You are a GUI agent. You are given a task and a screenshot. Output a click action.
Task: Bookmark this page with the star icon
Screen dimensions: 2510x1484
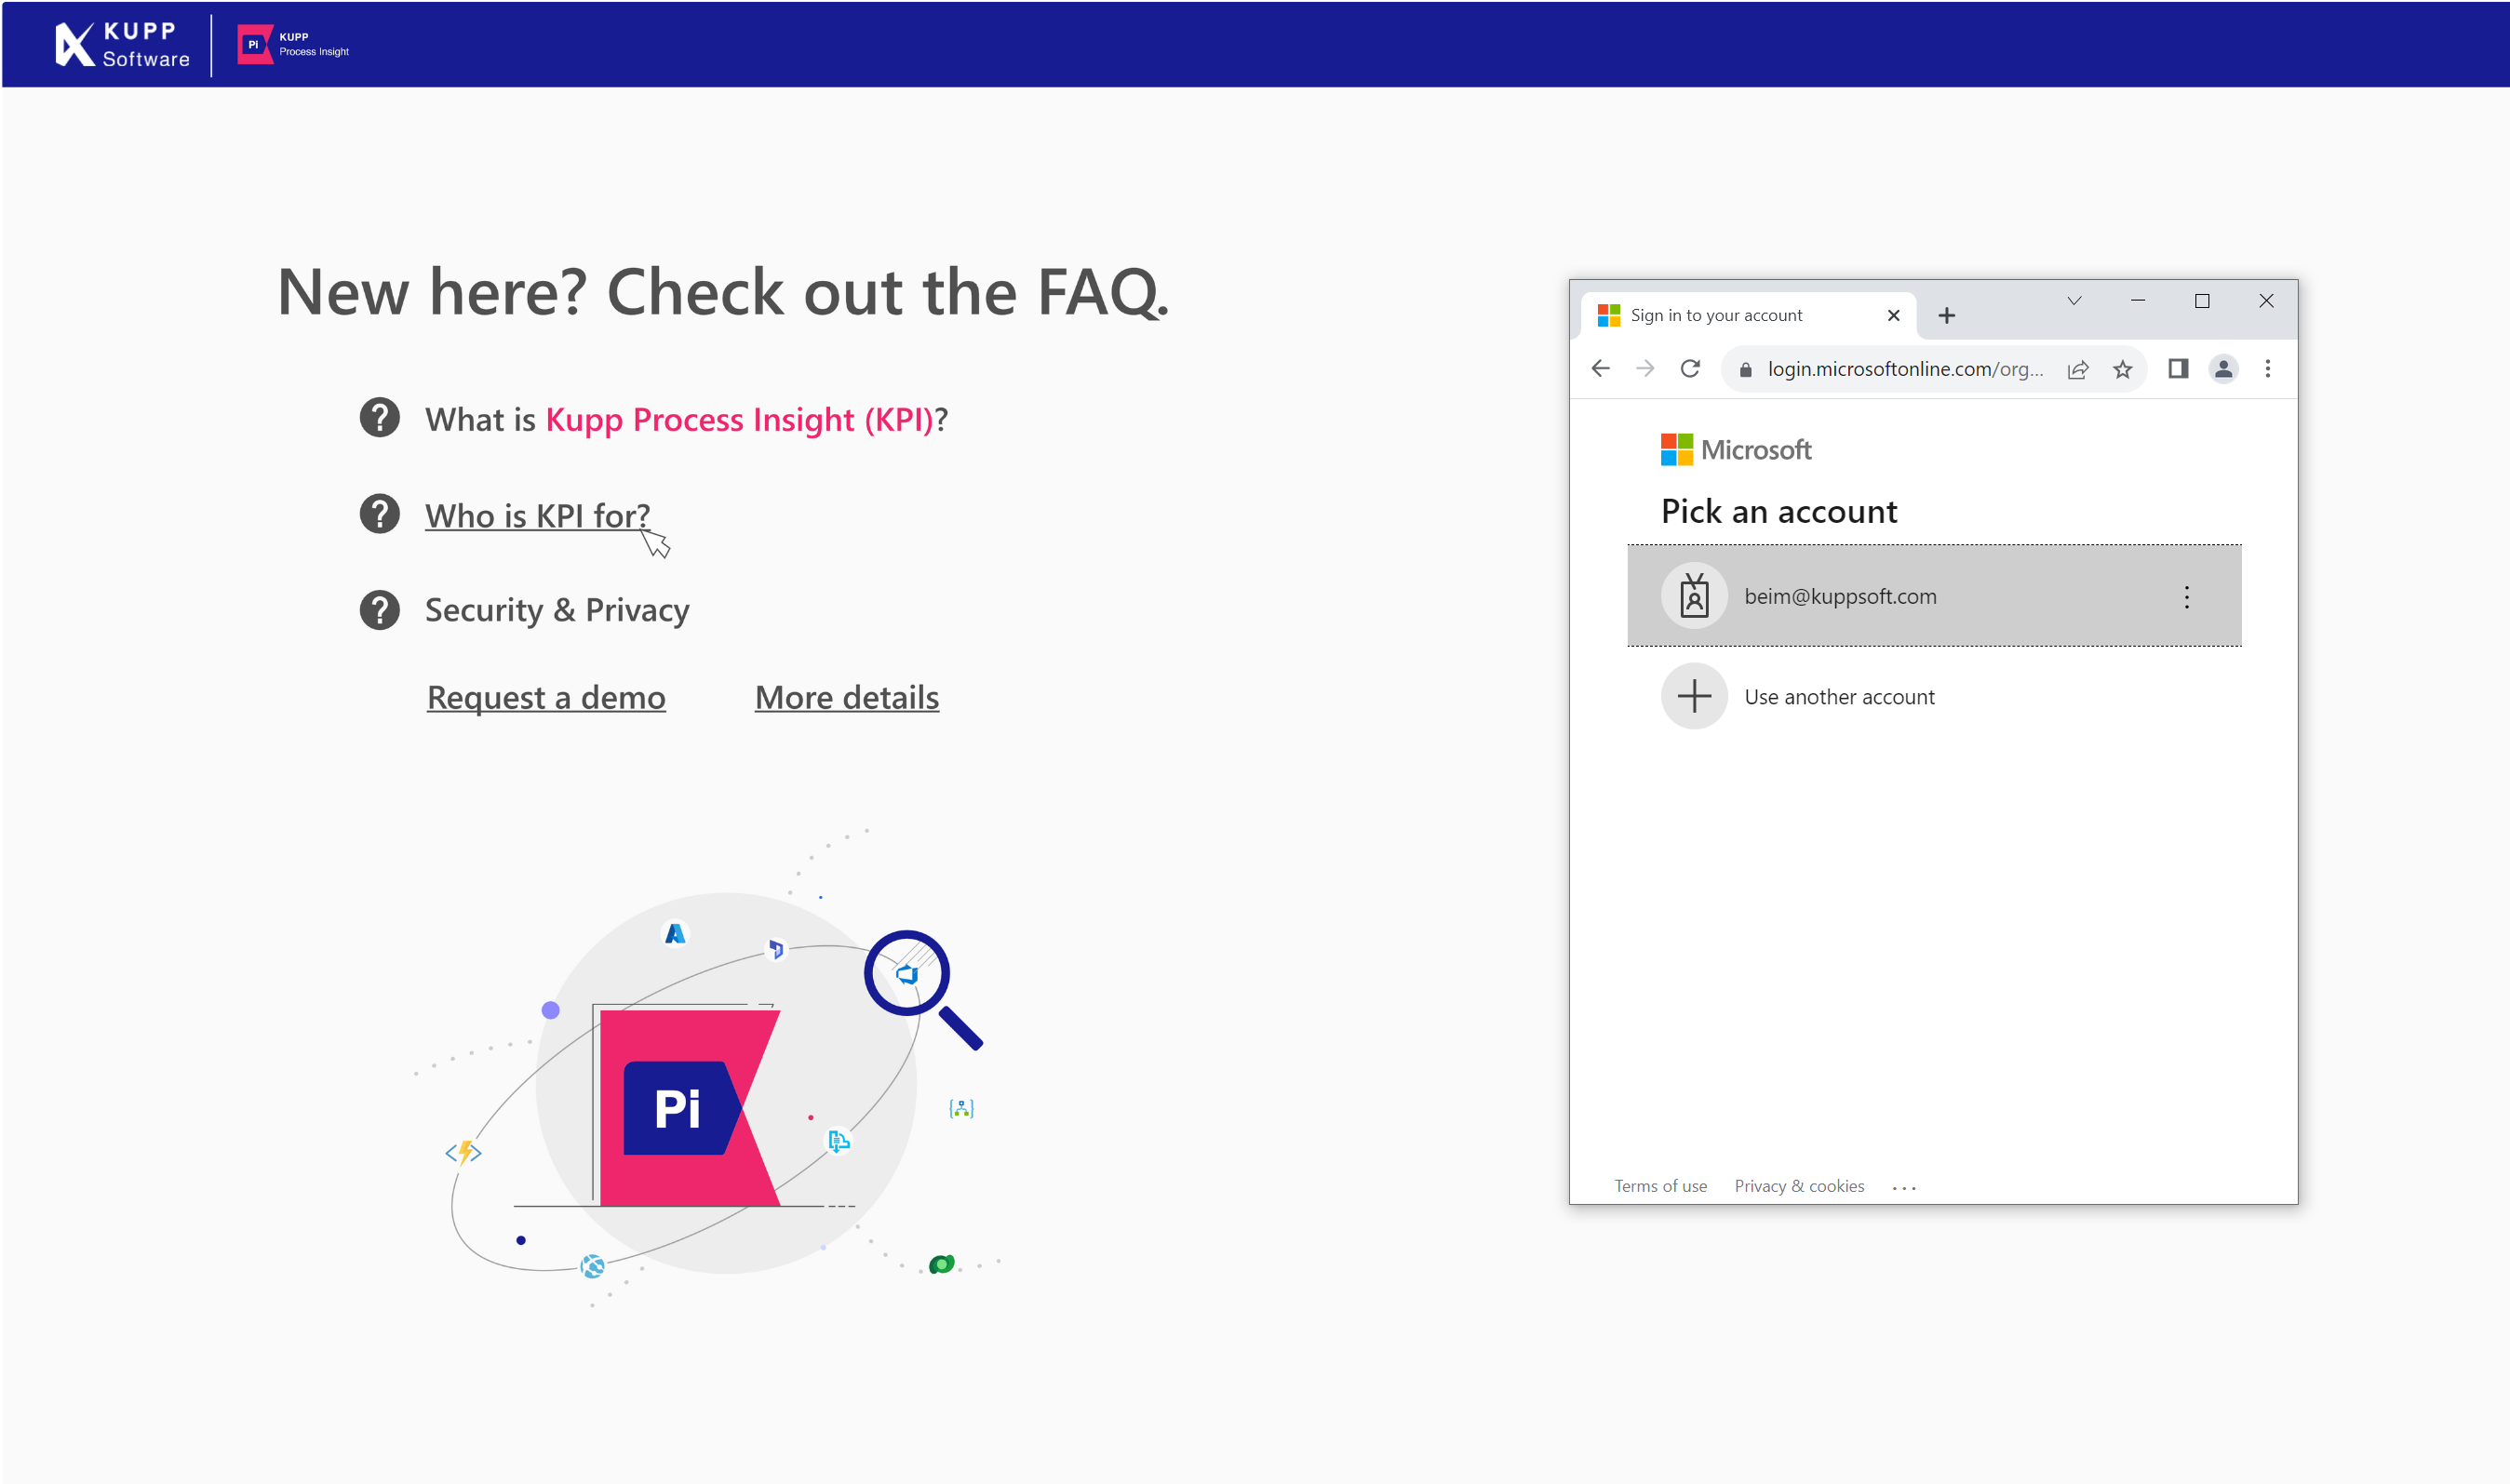coord(2122,370)
